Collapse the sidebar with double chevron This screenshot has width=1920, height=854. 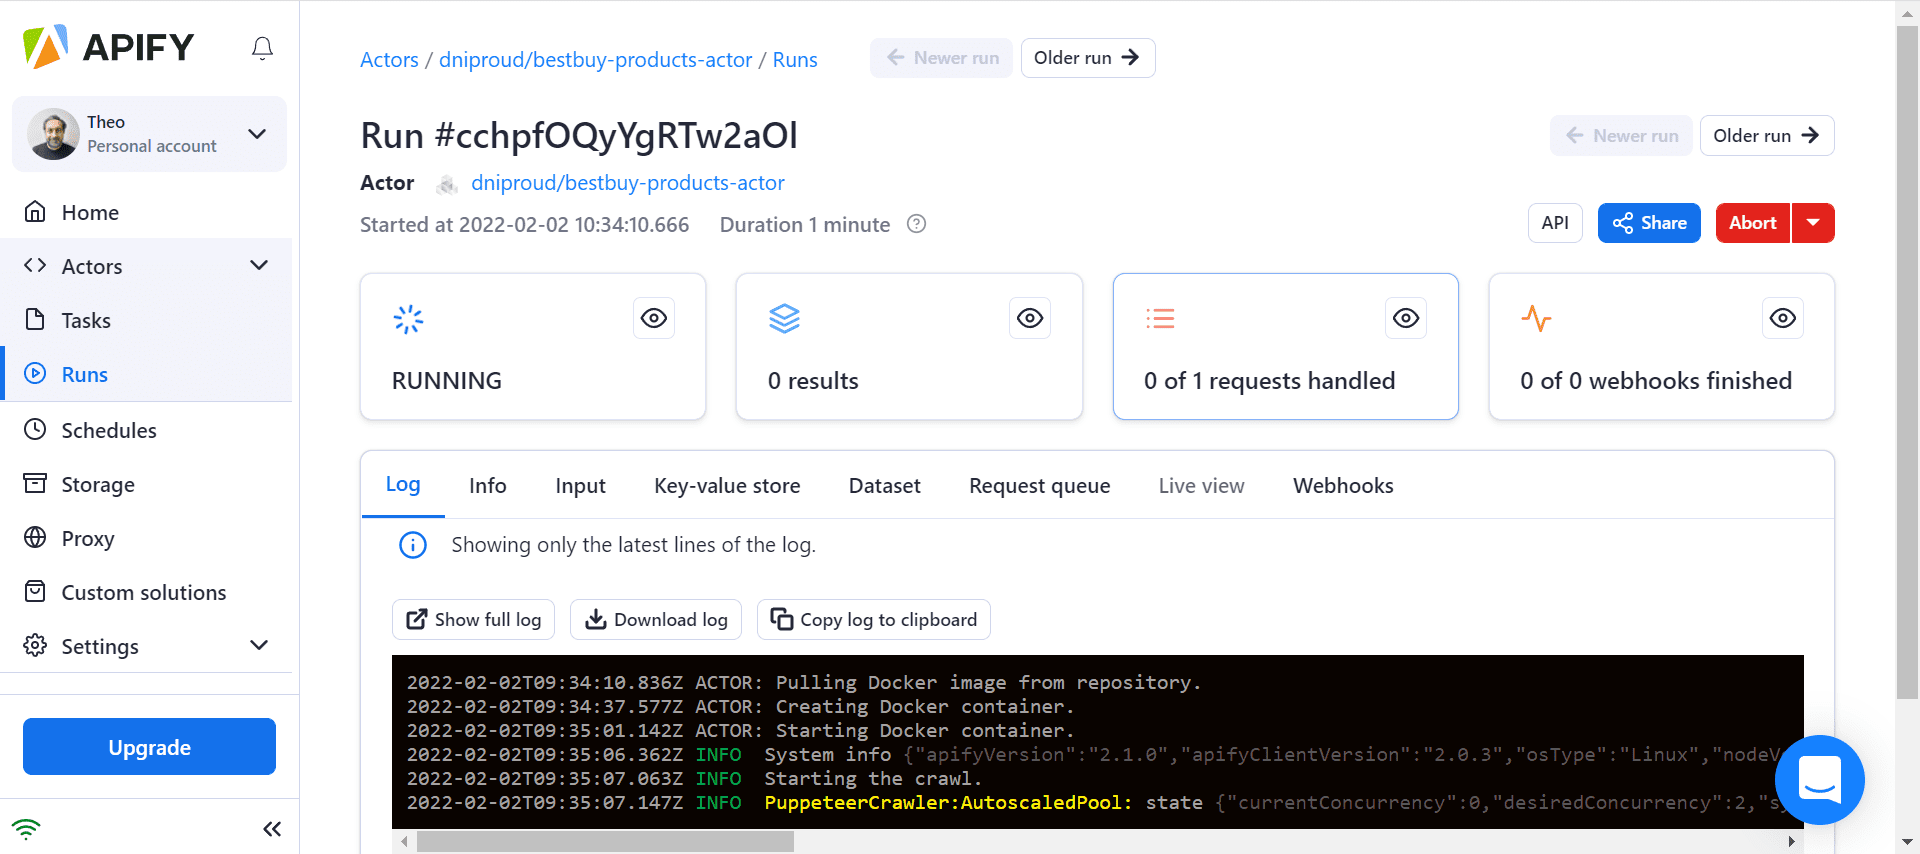[x=272, y=828]
